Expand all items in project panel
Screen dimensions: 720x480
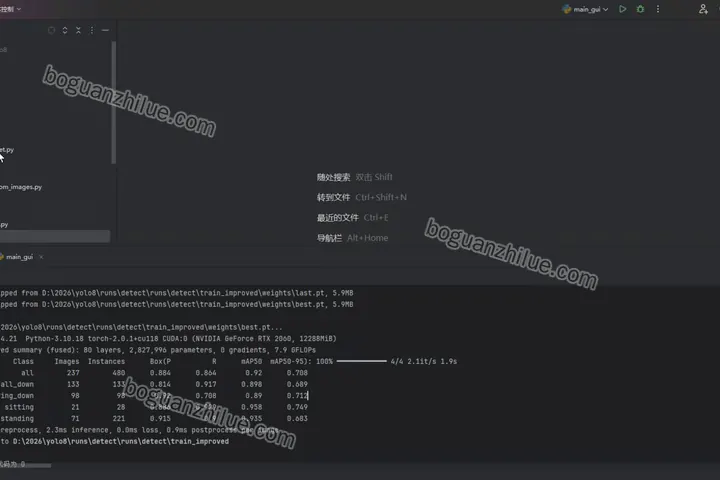pyautogui.click(x=65, y=30)
